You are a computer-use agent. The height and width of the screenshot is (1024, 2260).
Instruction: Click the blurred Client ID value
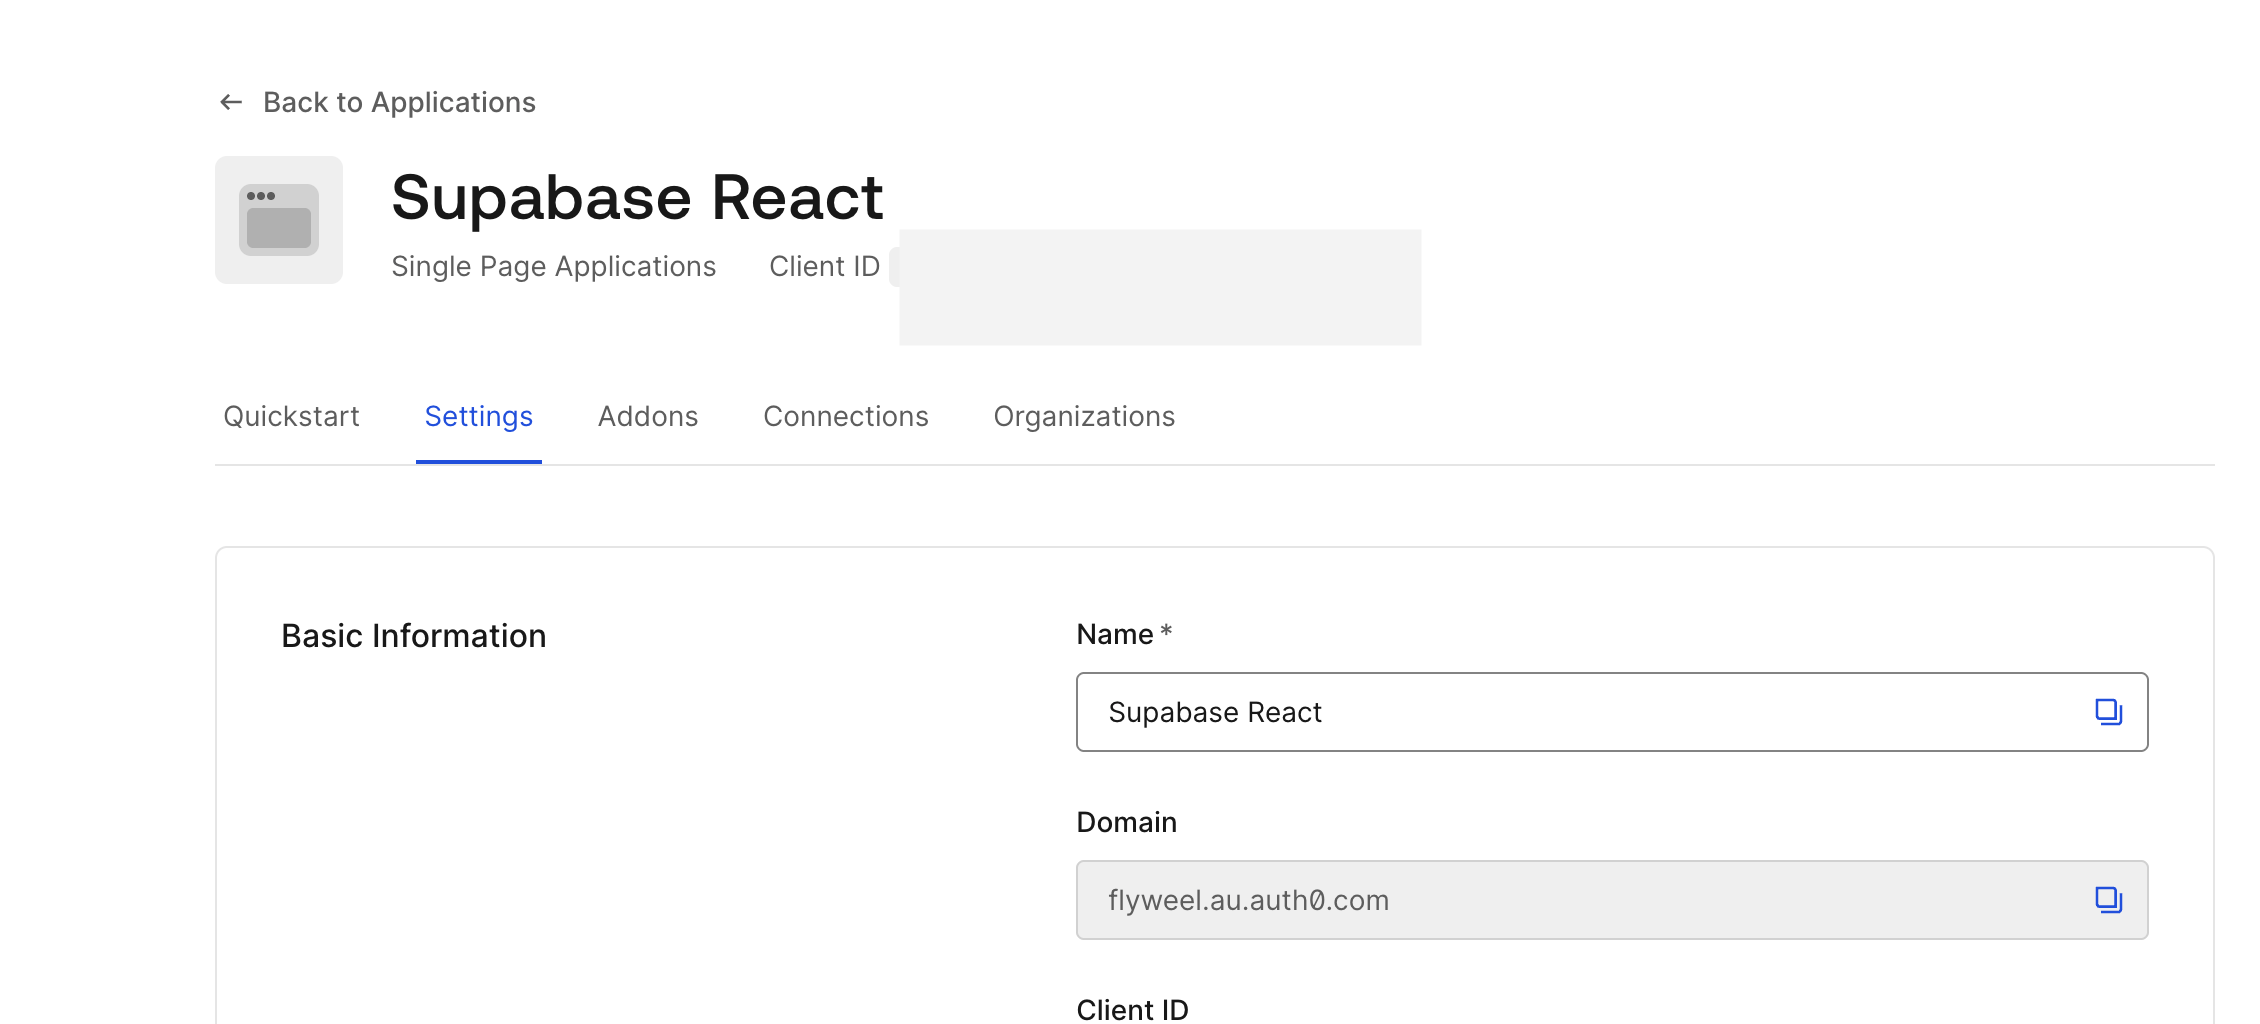point(1160,287)
